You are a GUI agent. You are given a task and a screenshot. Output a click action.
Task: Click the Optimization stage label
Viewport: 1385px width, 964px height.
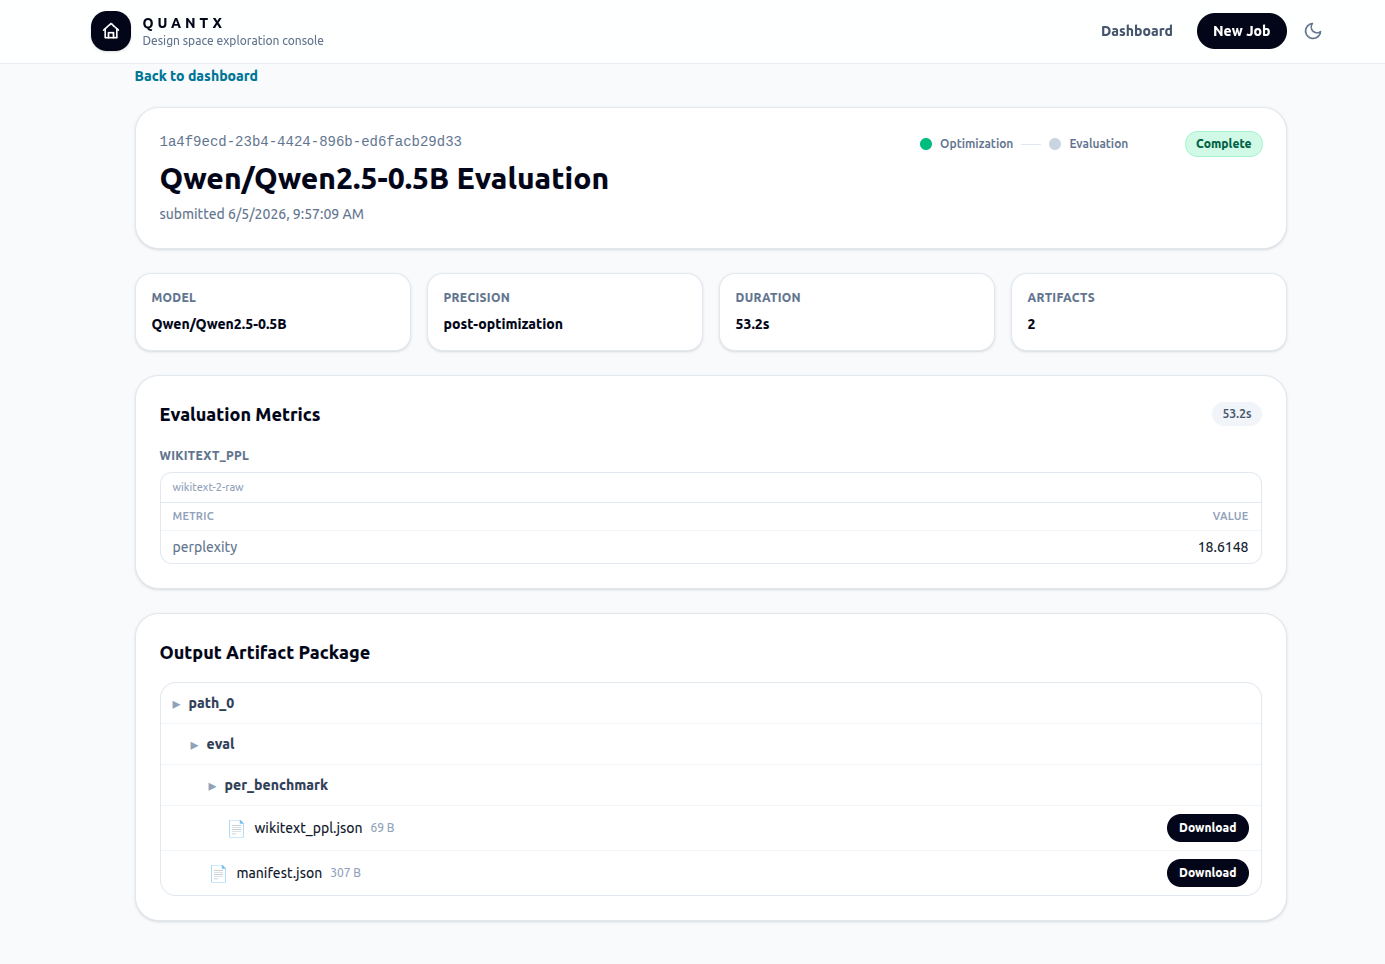click(976, 144)
